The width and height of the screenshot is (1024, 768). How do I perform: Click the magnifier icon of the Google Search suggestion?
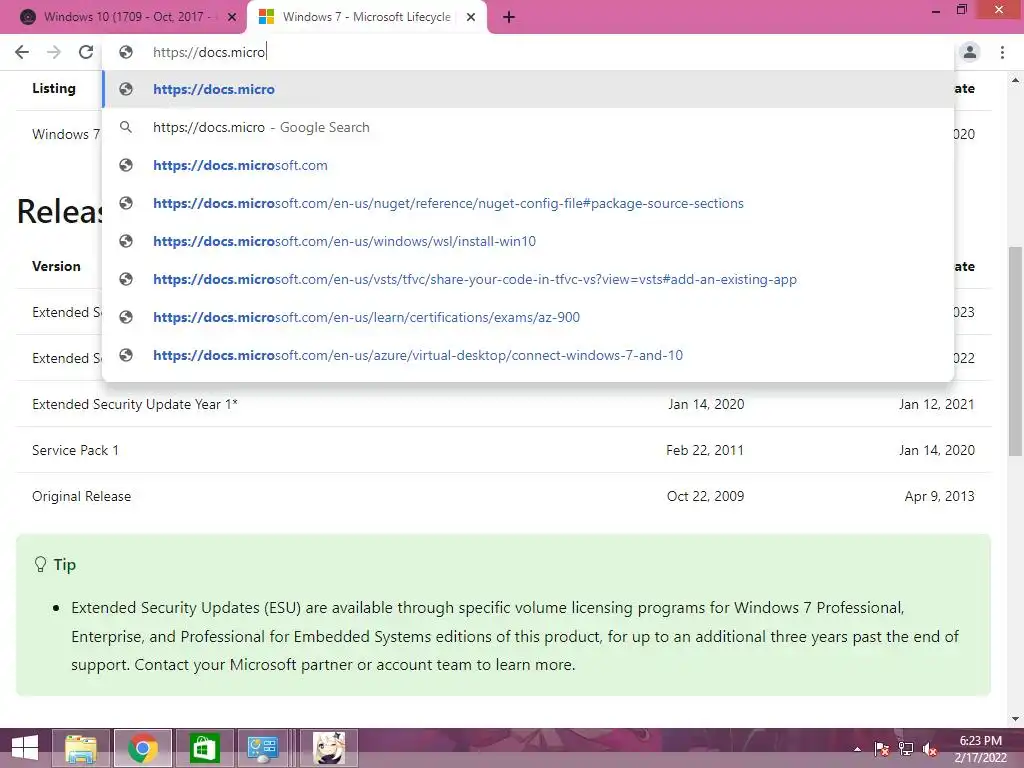click(126, 127)
